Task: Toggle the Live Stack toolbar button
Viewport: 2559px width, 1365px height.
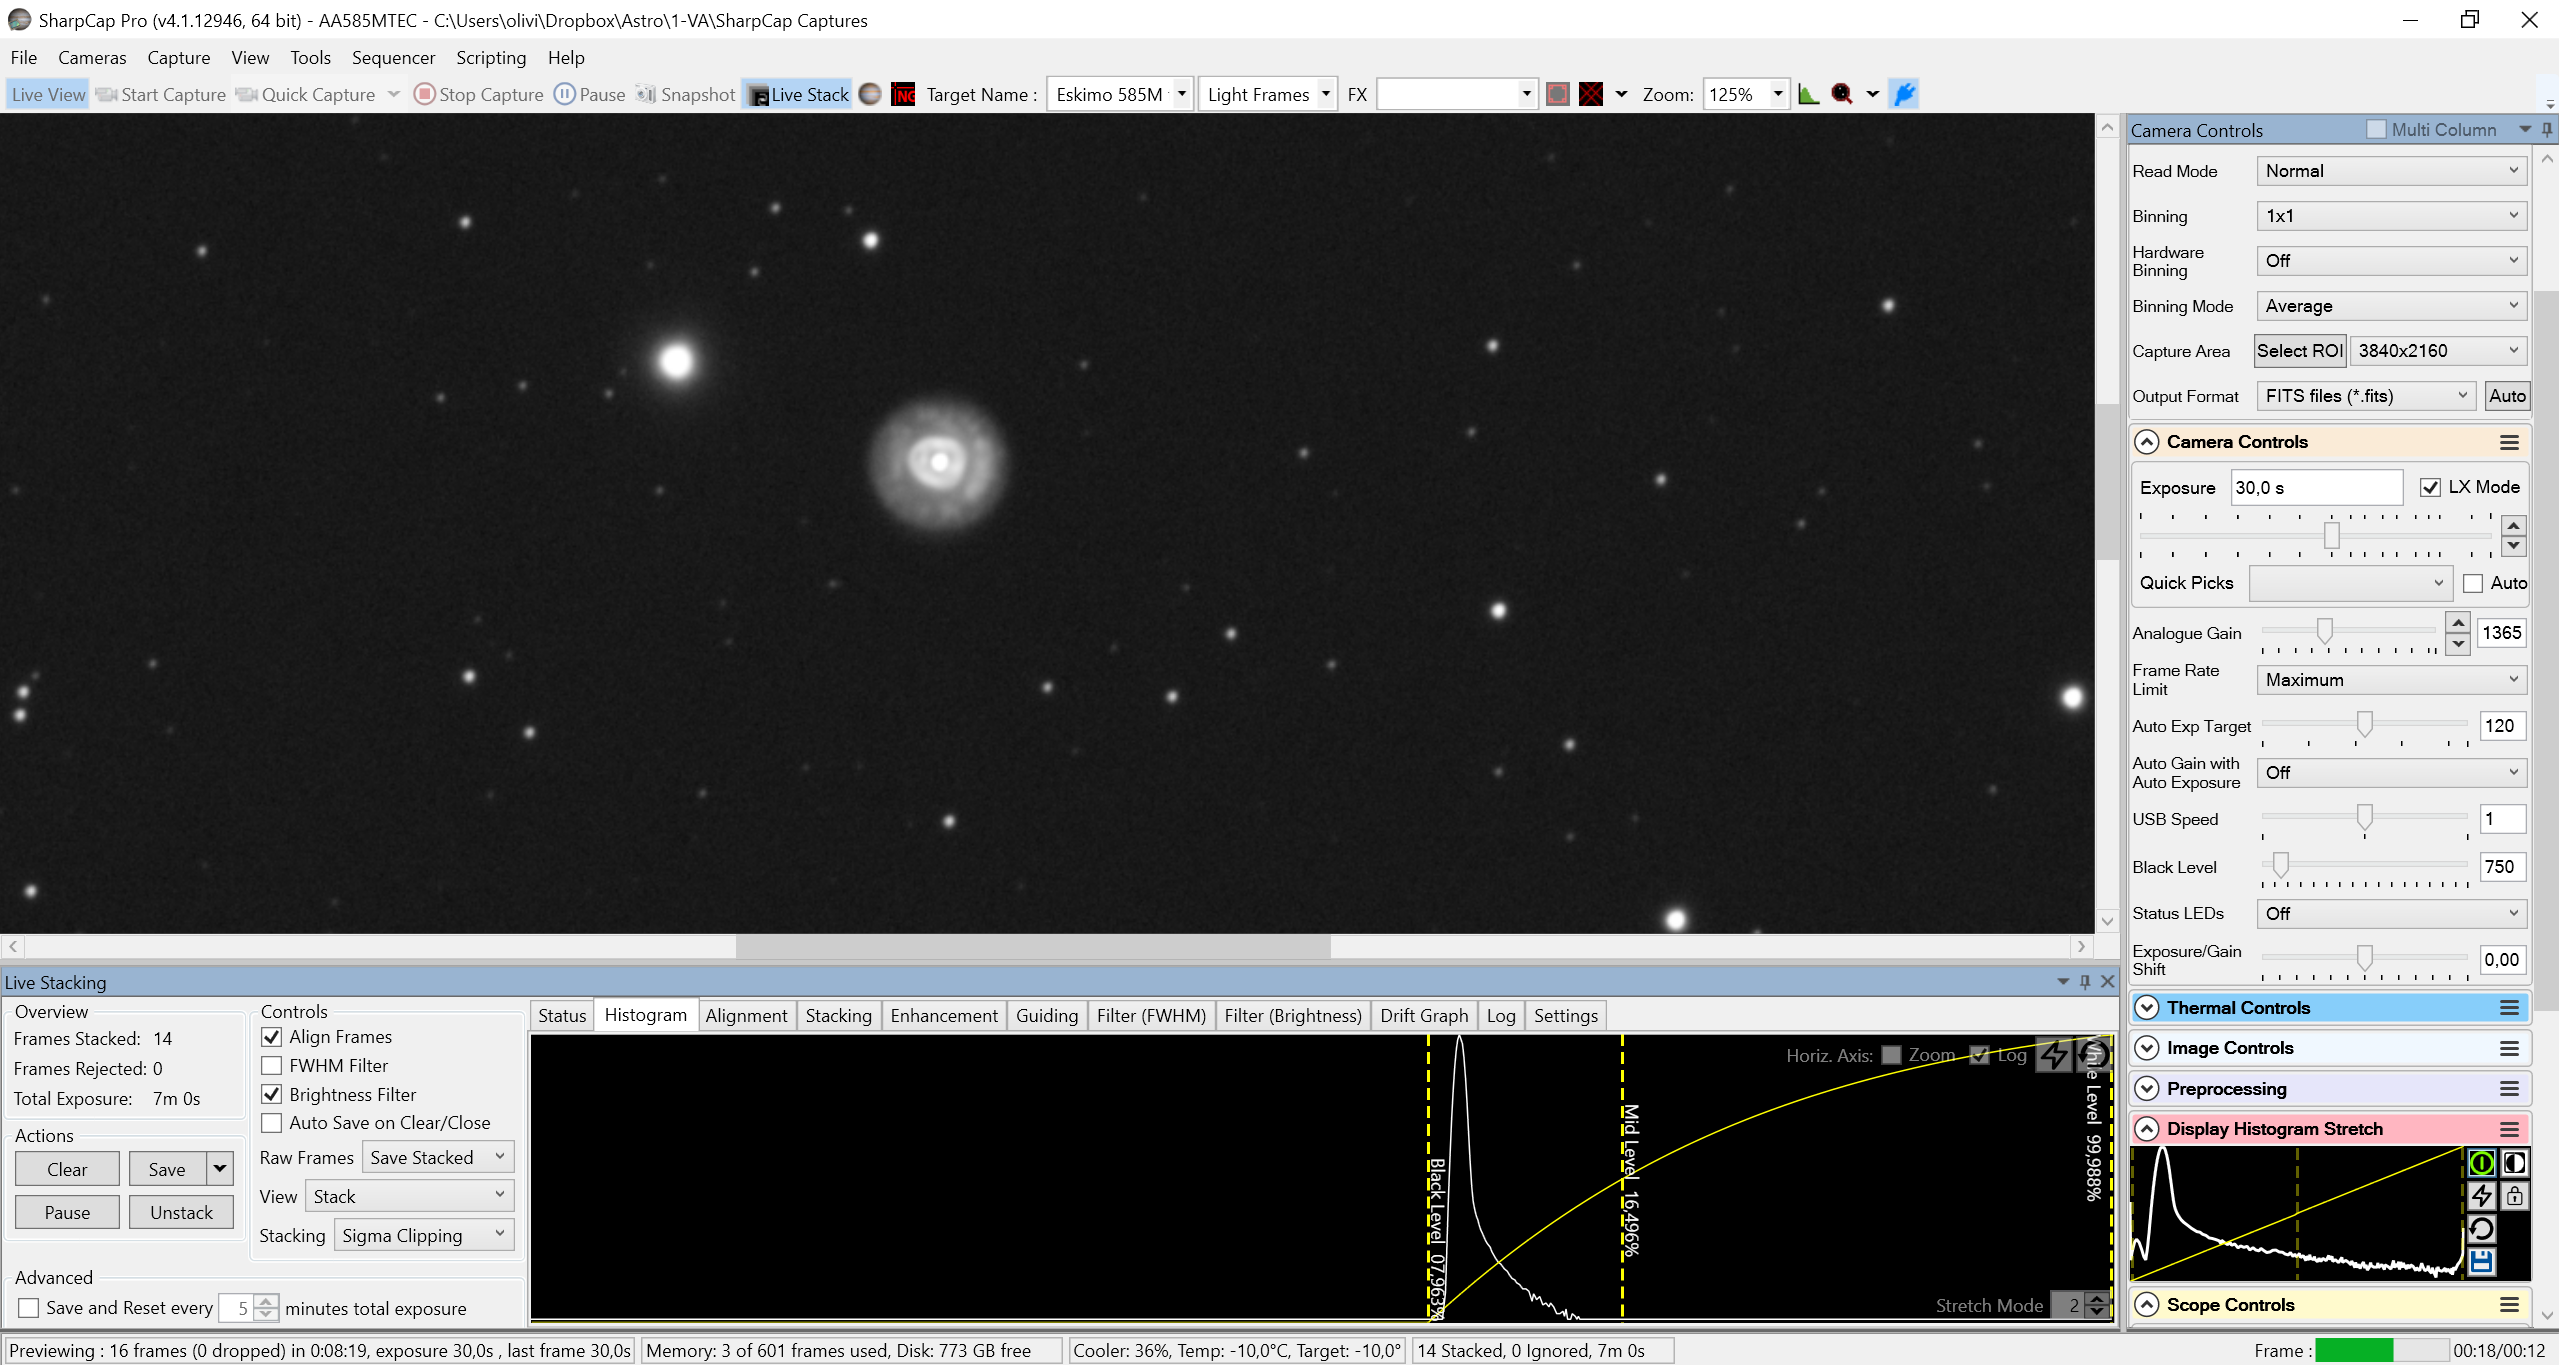Action: 798,94
